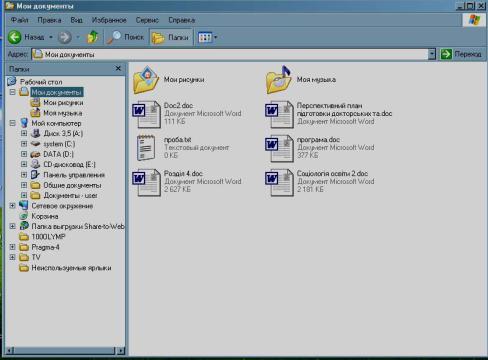Click the folder pane horizontal scrollbar
The image size is (488, 360).
tap(64, 350)
